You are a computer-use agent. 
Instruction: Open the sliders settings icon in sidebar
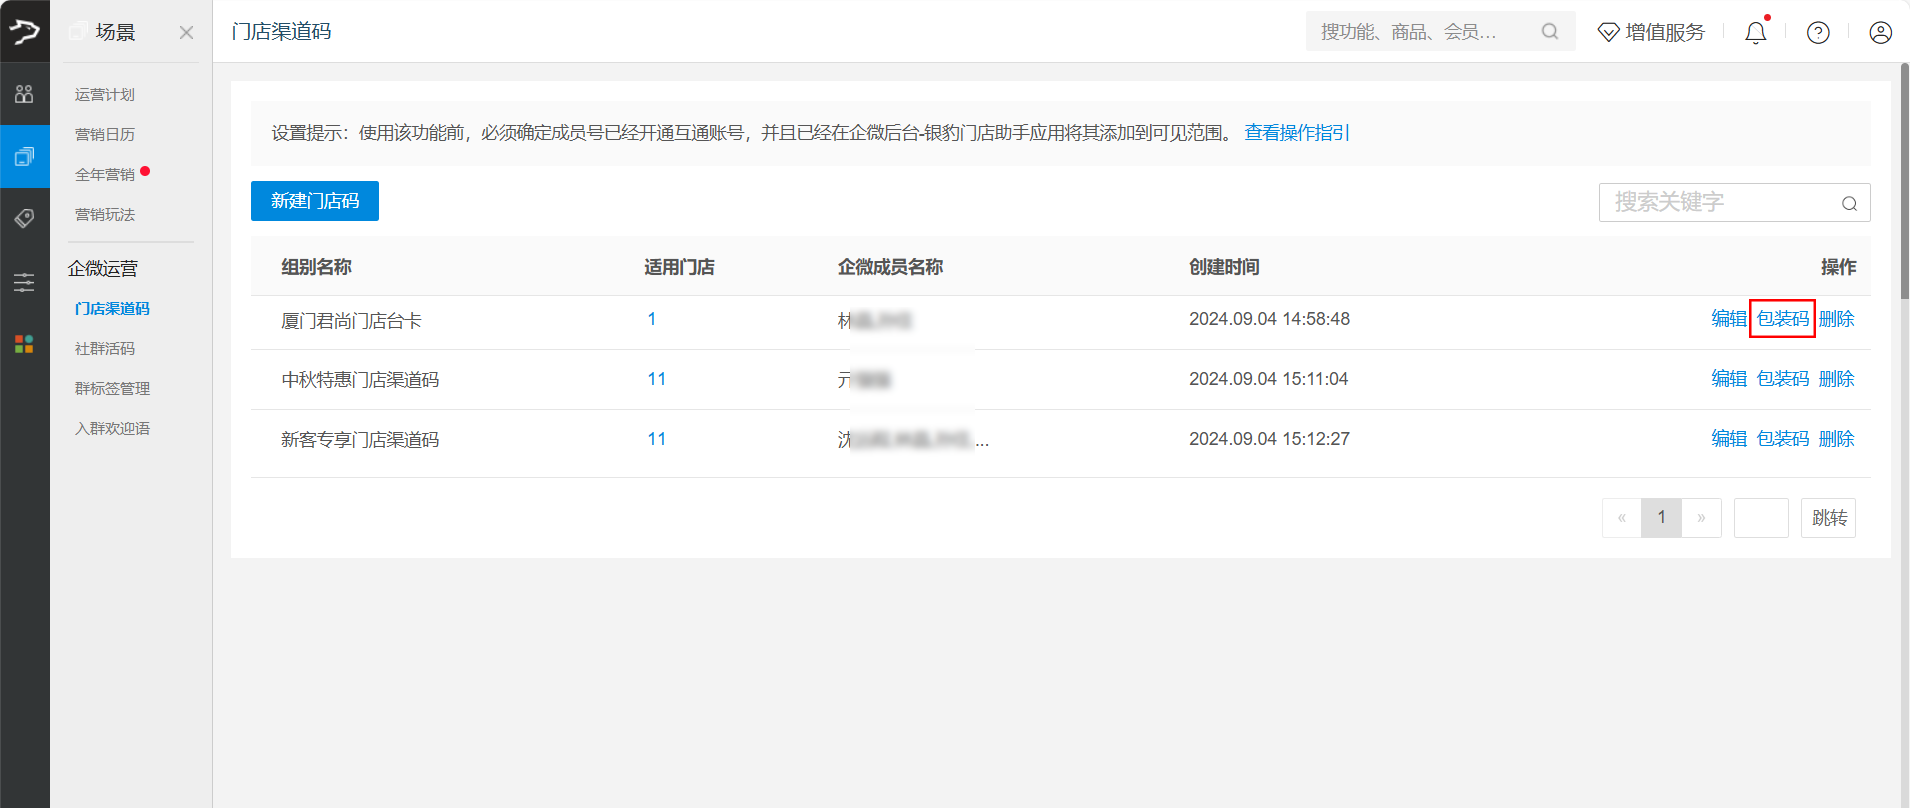24,282
